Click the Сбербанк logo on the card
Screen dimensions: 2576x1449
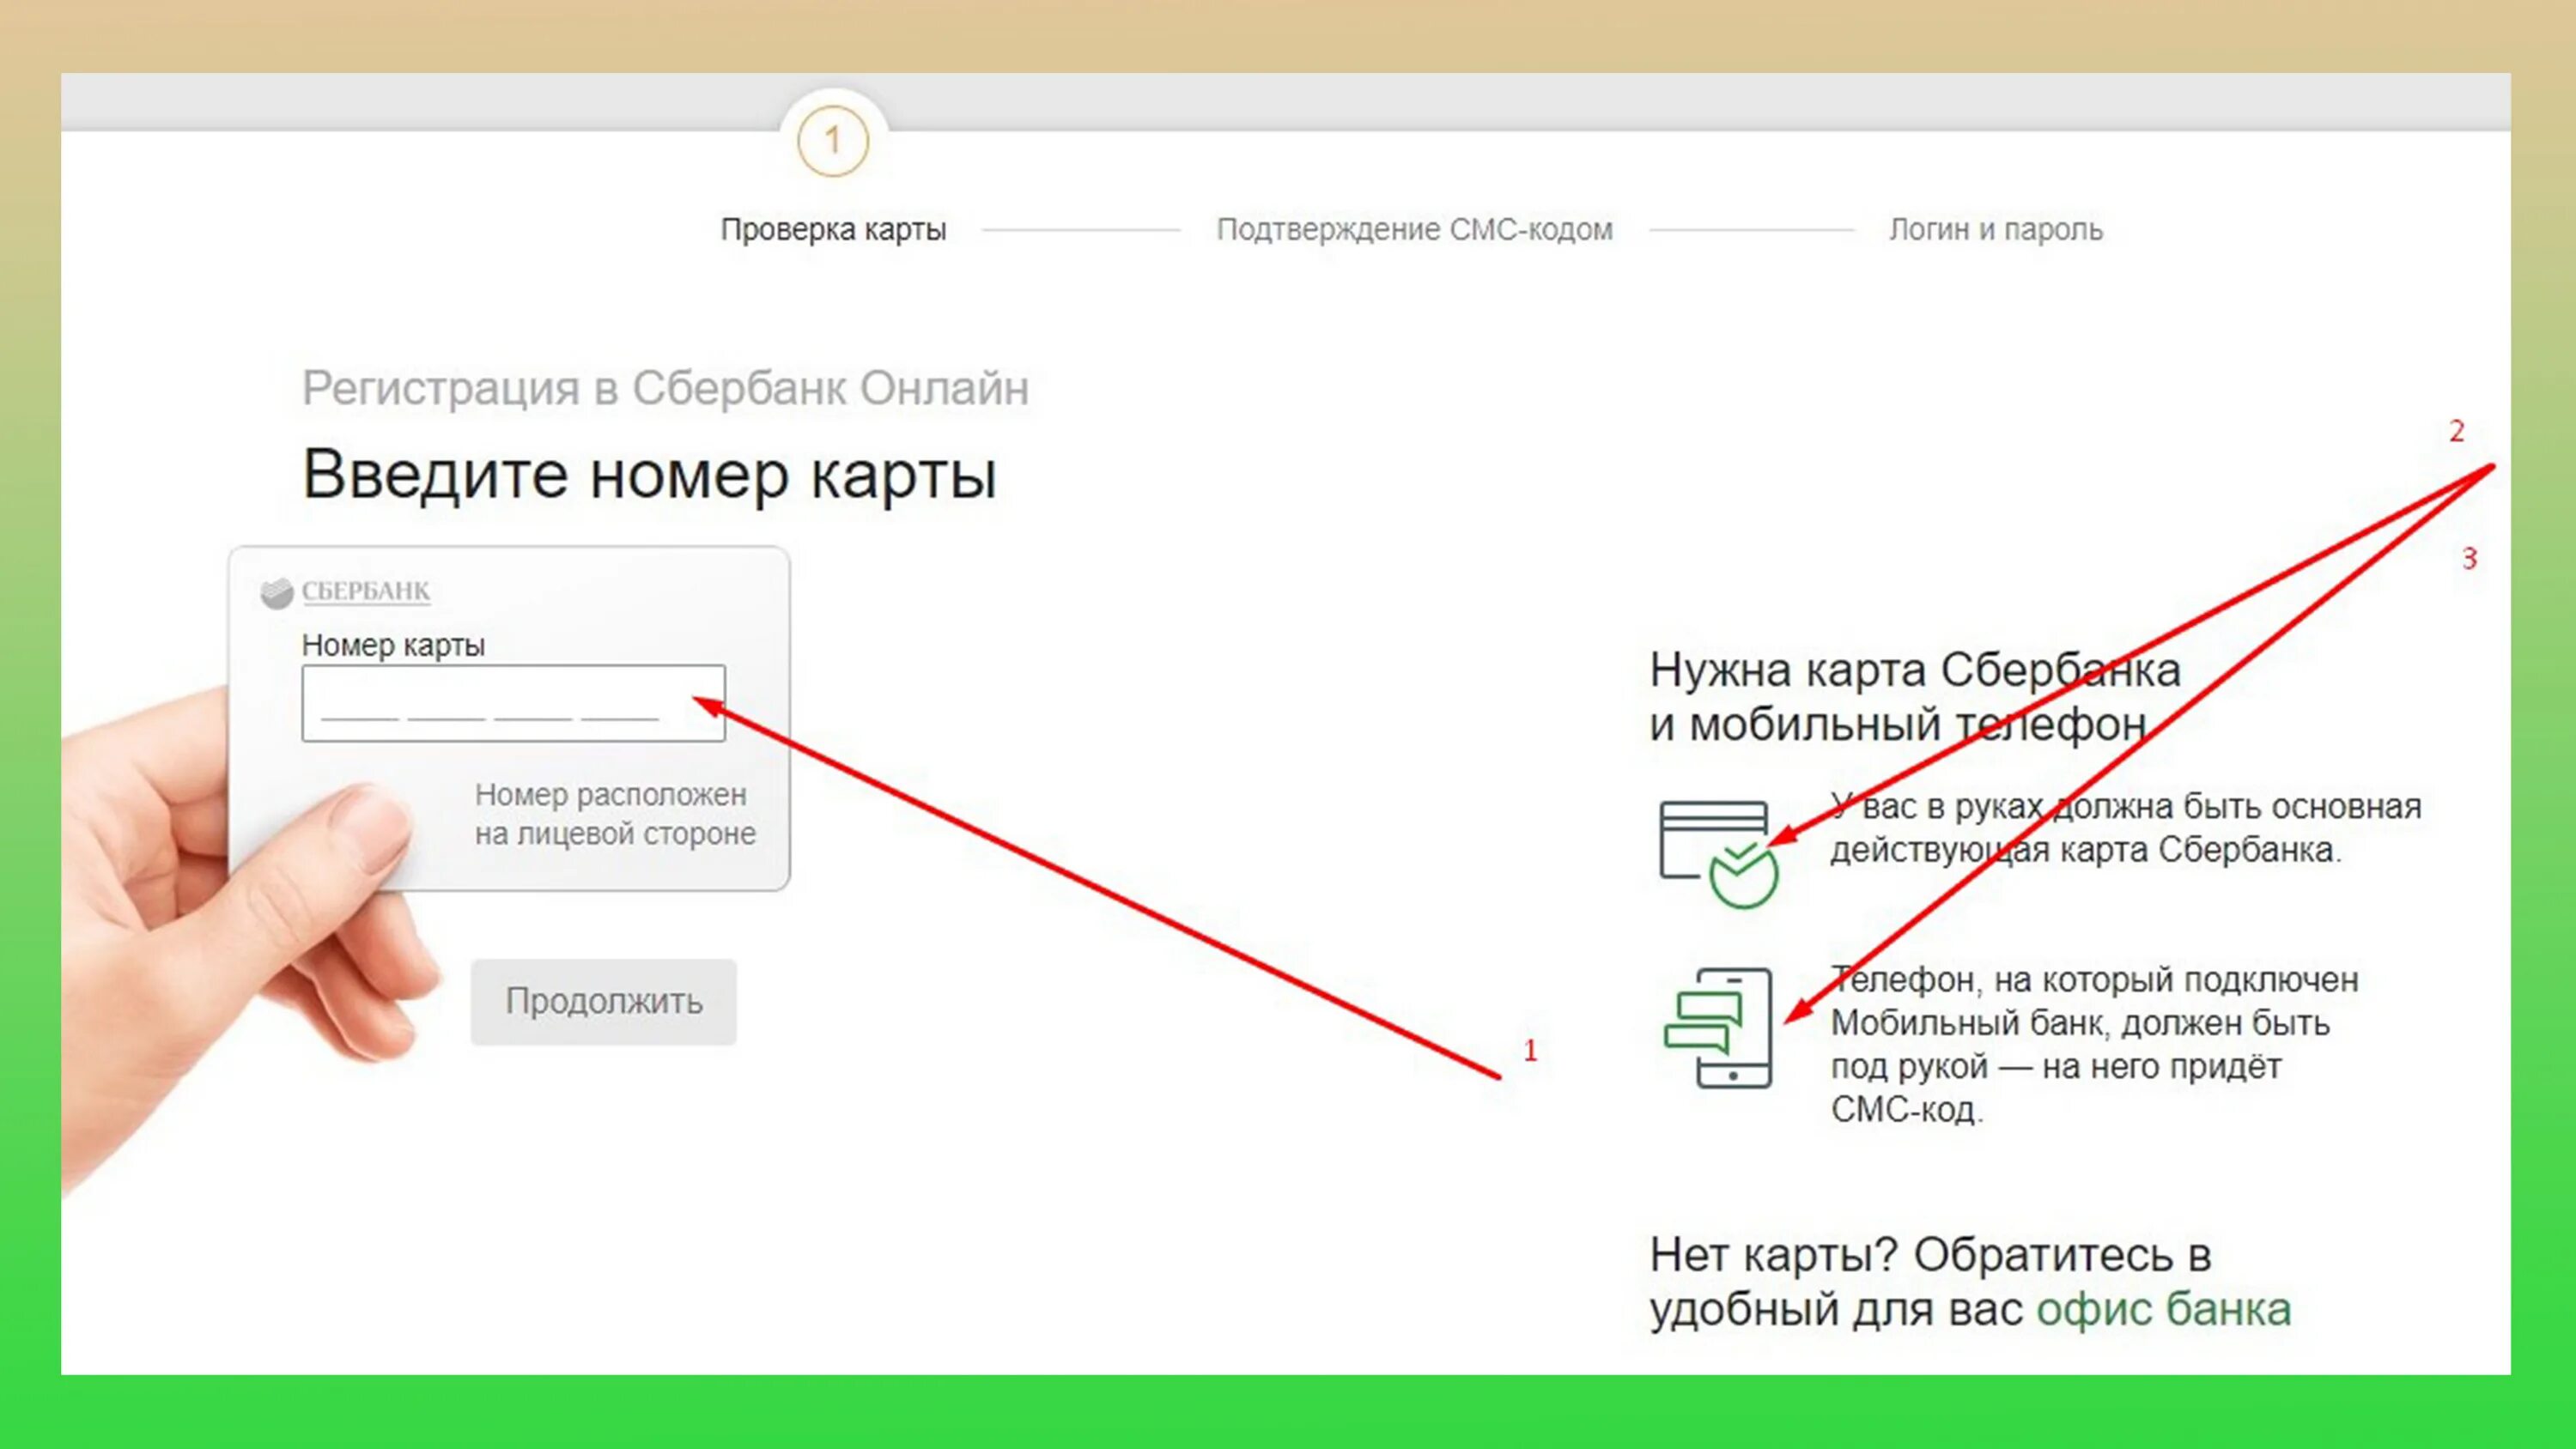(345, 592)
